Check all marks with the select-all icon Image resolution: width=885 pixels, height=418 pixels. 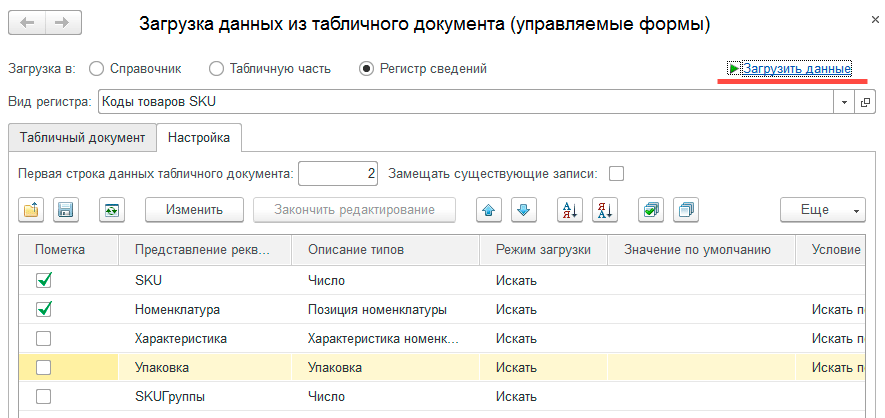coord(651,210)
